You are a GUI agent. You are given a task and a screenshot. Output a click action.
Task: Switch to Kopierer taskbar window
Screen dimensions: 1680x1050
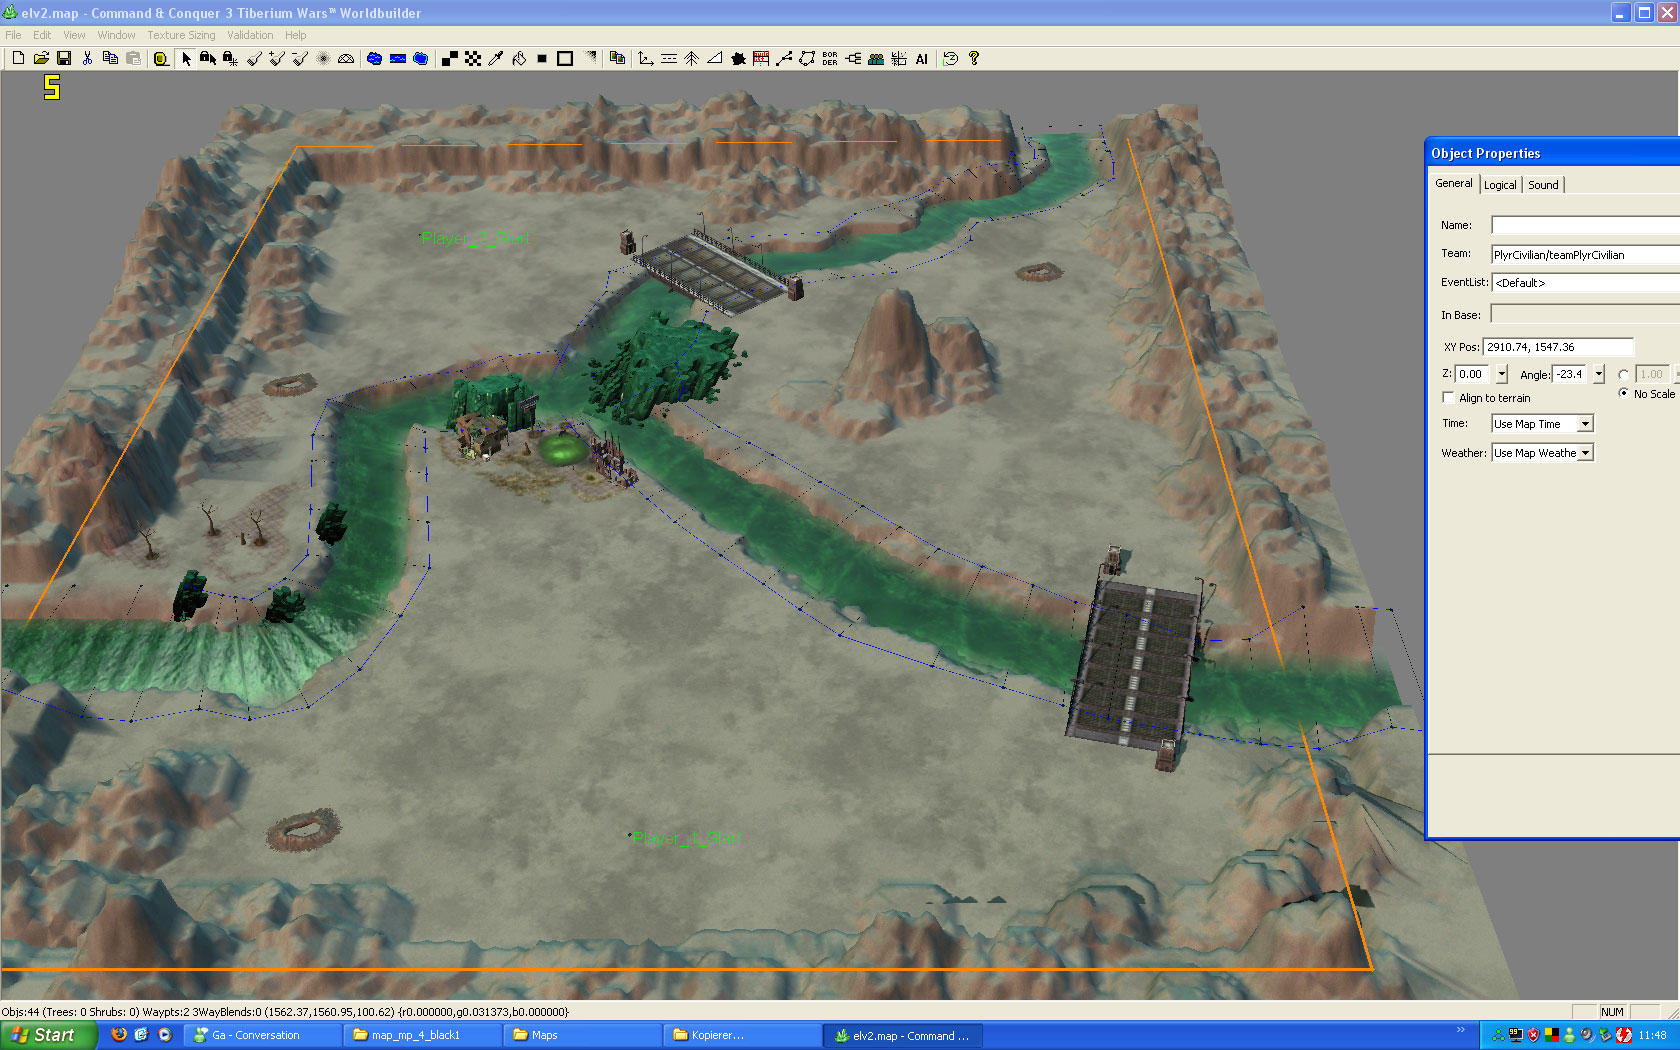[x=742, y=1035]
